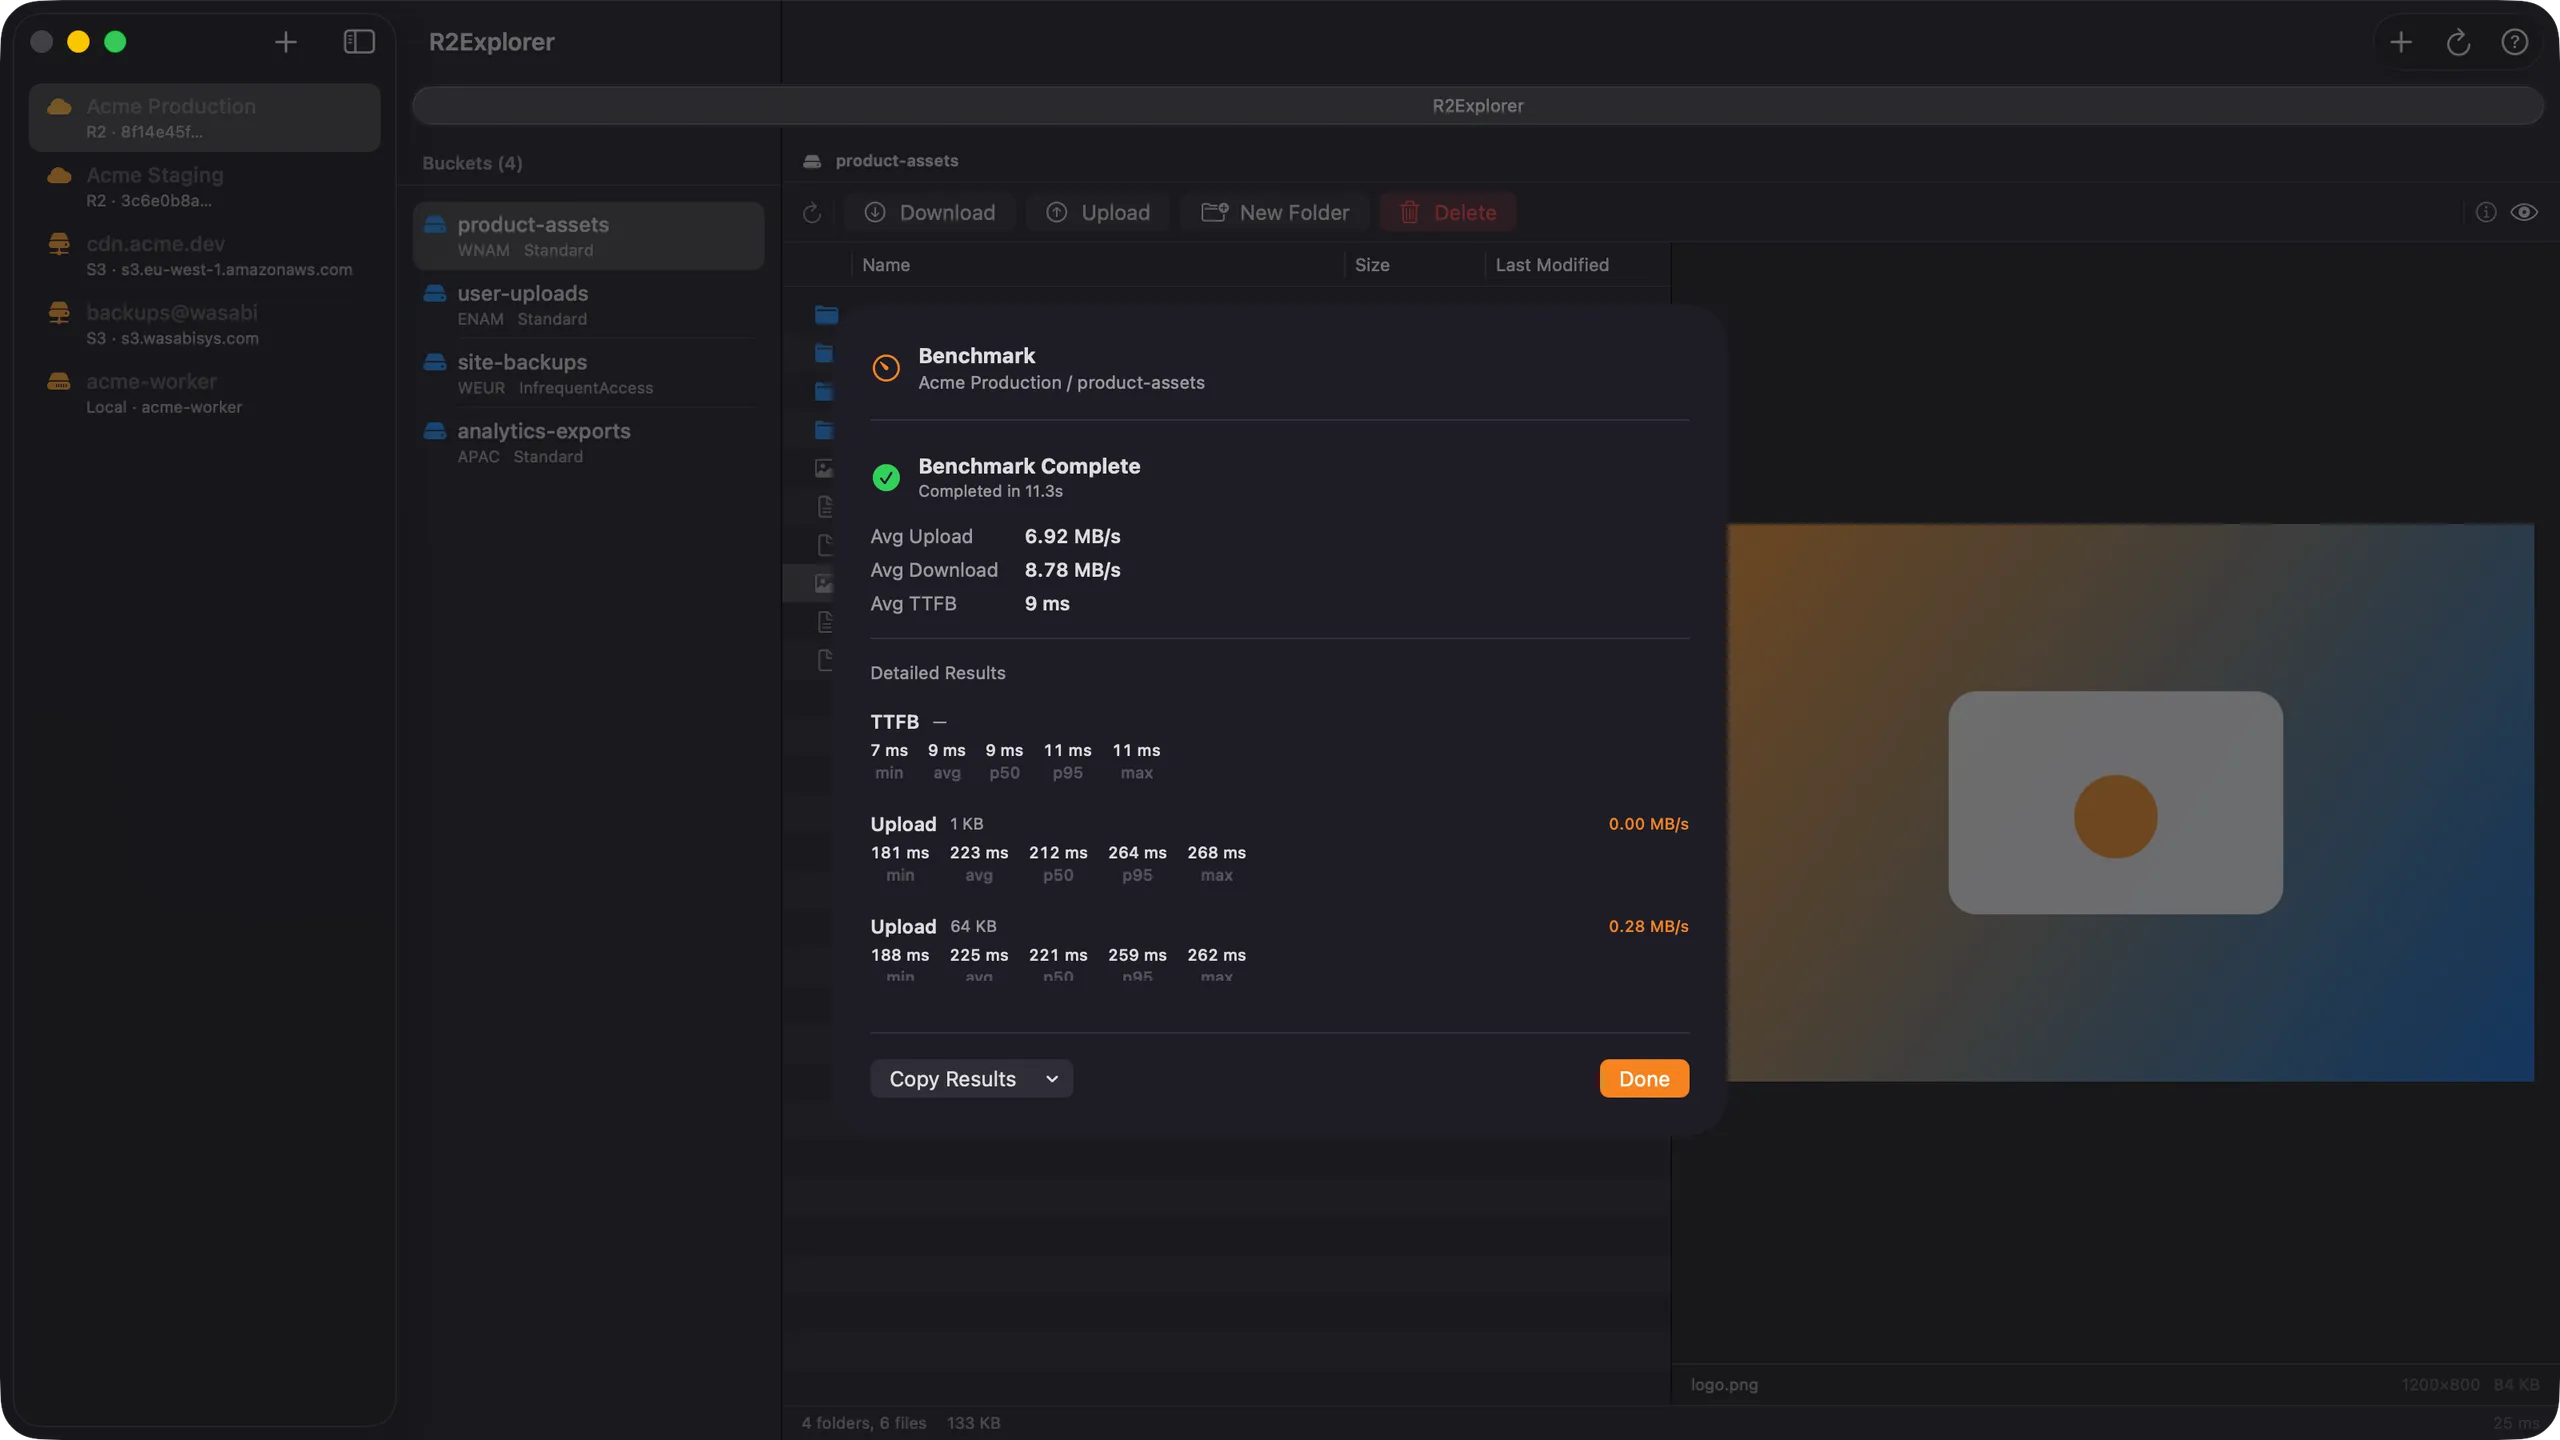This screenshot has width=2560, height=1440.
Task: Click the bucket icon beside product-assets breadcrumb
Action: point(812,161)
